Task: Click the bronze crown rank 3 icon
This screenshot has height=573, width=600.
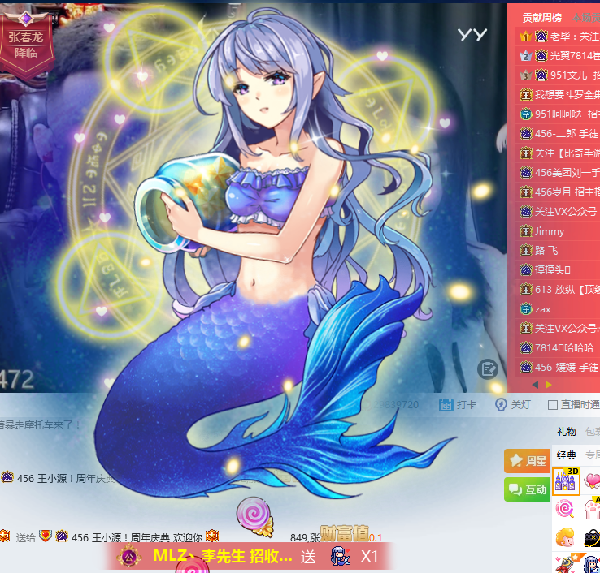Action: [x=526, y=75]
